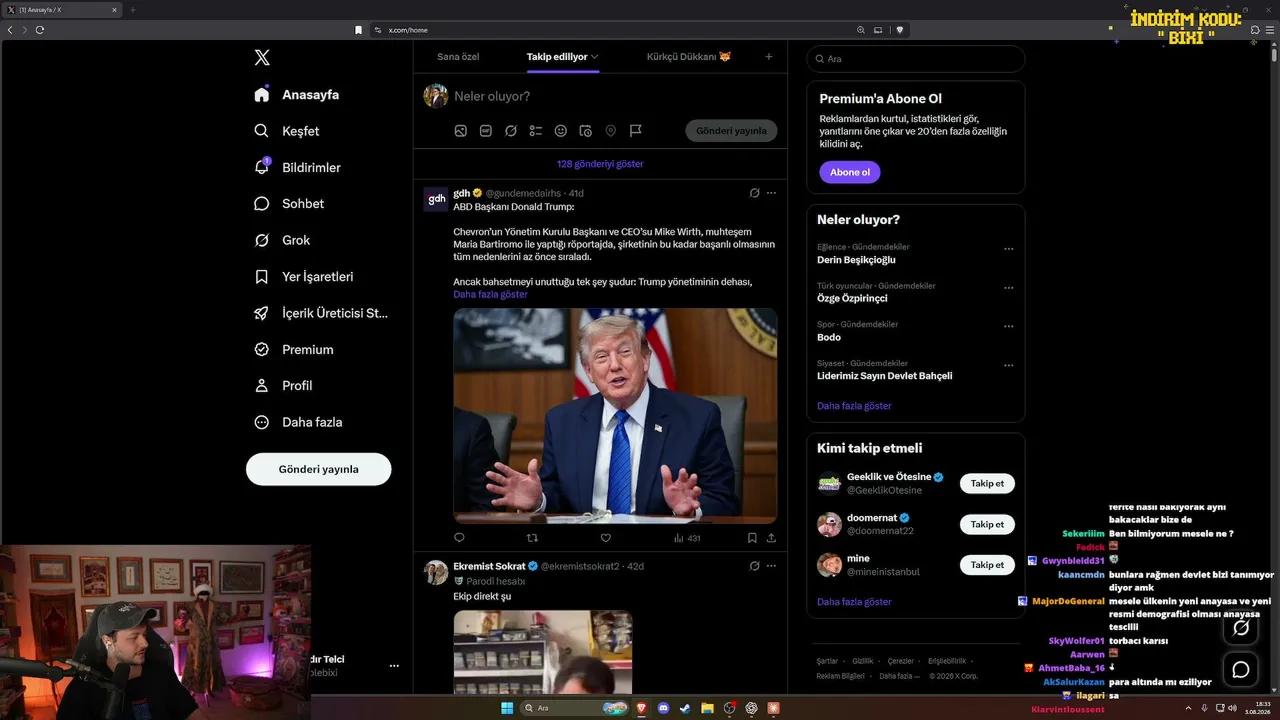Click sidebar Gönderi yayınla button
This screenshot has height=720, width=1280.
pos(318,469)
